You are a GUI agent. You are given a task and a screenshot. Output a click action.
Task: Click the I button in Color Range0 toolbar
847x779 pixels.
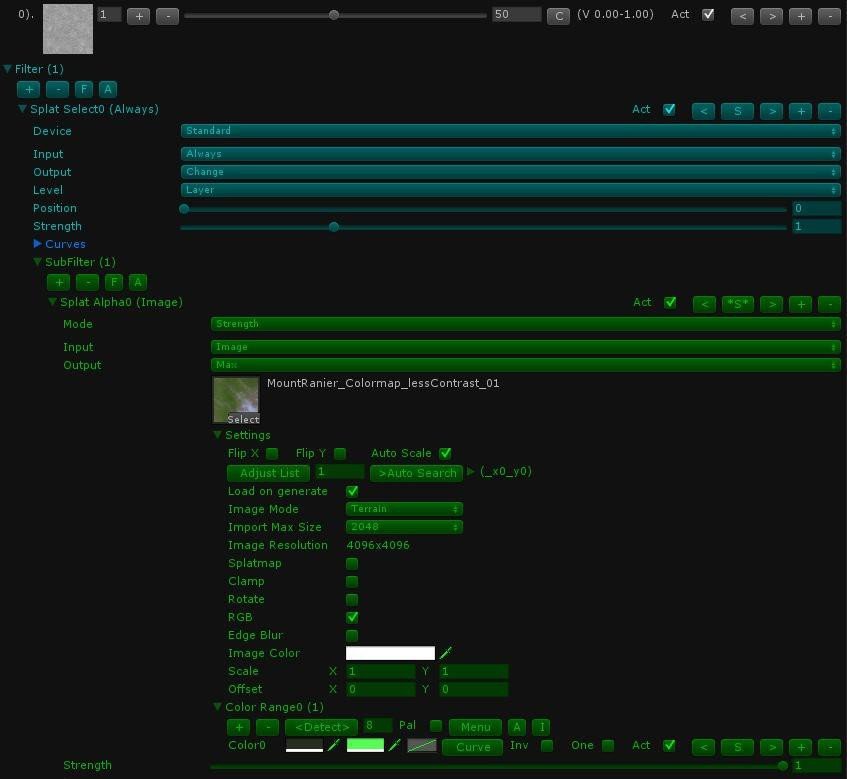pos(542,727)
